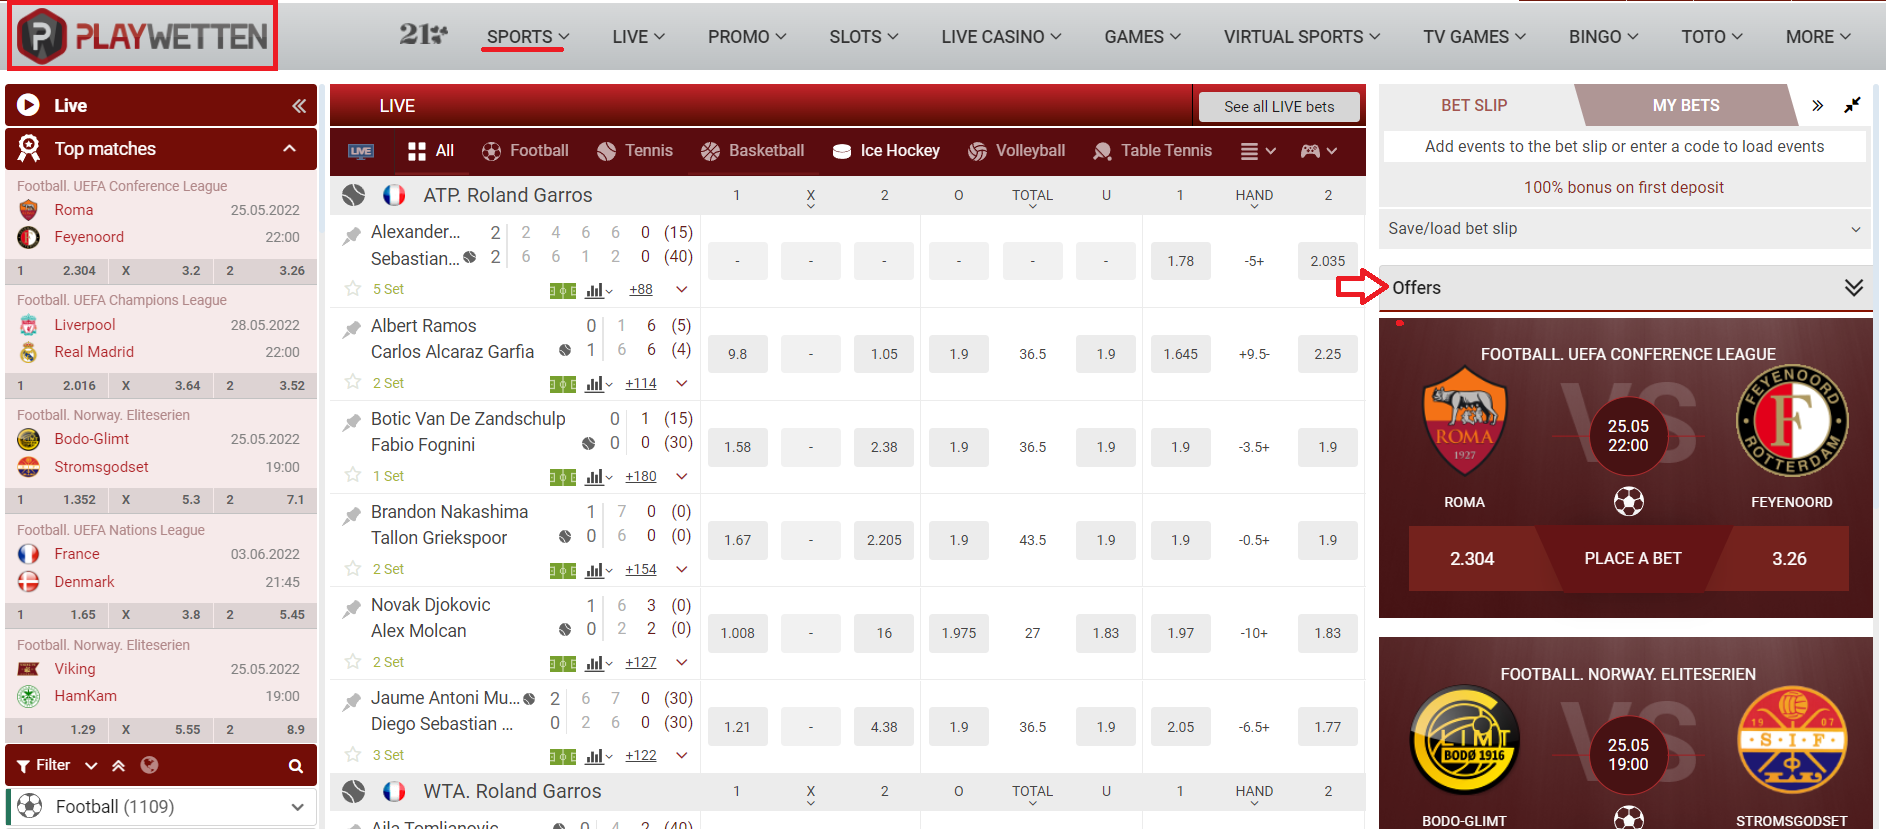Filter live events by Volleyball
Image resolution: width=1886 pixels, height=829 pixels.
coord(1016,151)
